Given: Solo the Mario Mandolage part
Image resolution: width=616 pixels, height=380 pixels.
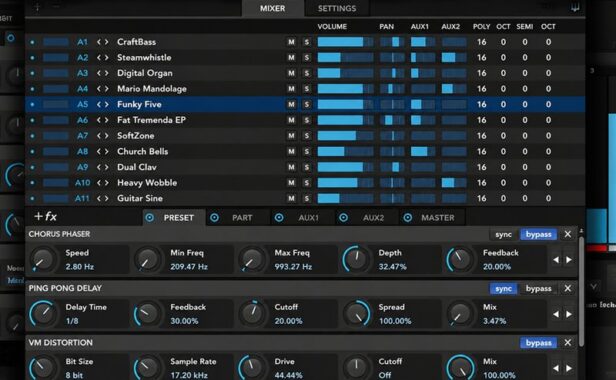Looking at the screenshot, I should pyautogui.click(x=306, y=89).
